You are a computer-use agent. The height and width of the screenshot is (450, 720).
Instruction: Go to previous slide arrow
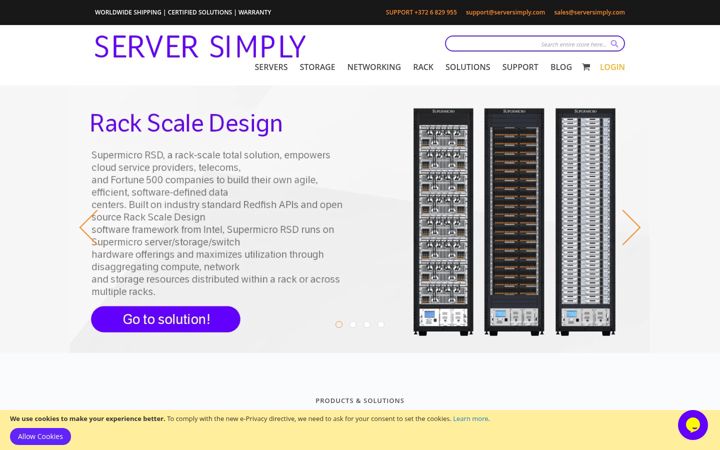(88, 227)
